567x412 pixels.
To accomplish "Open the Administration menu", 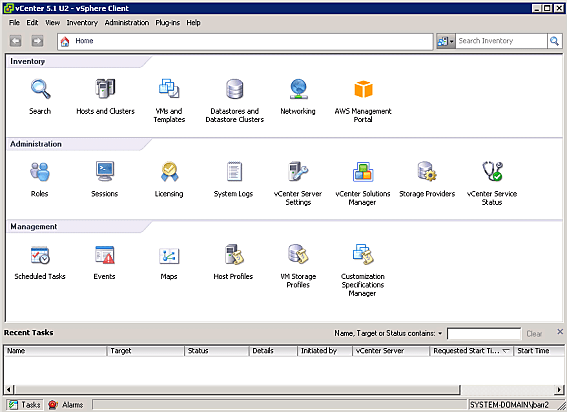I will pyautogui.click(x=127, y=22).
